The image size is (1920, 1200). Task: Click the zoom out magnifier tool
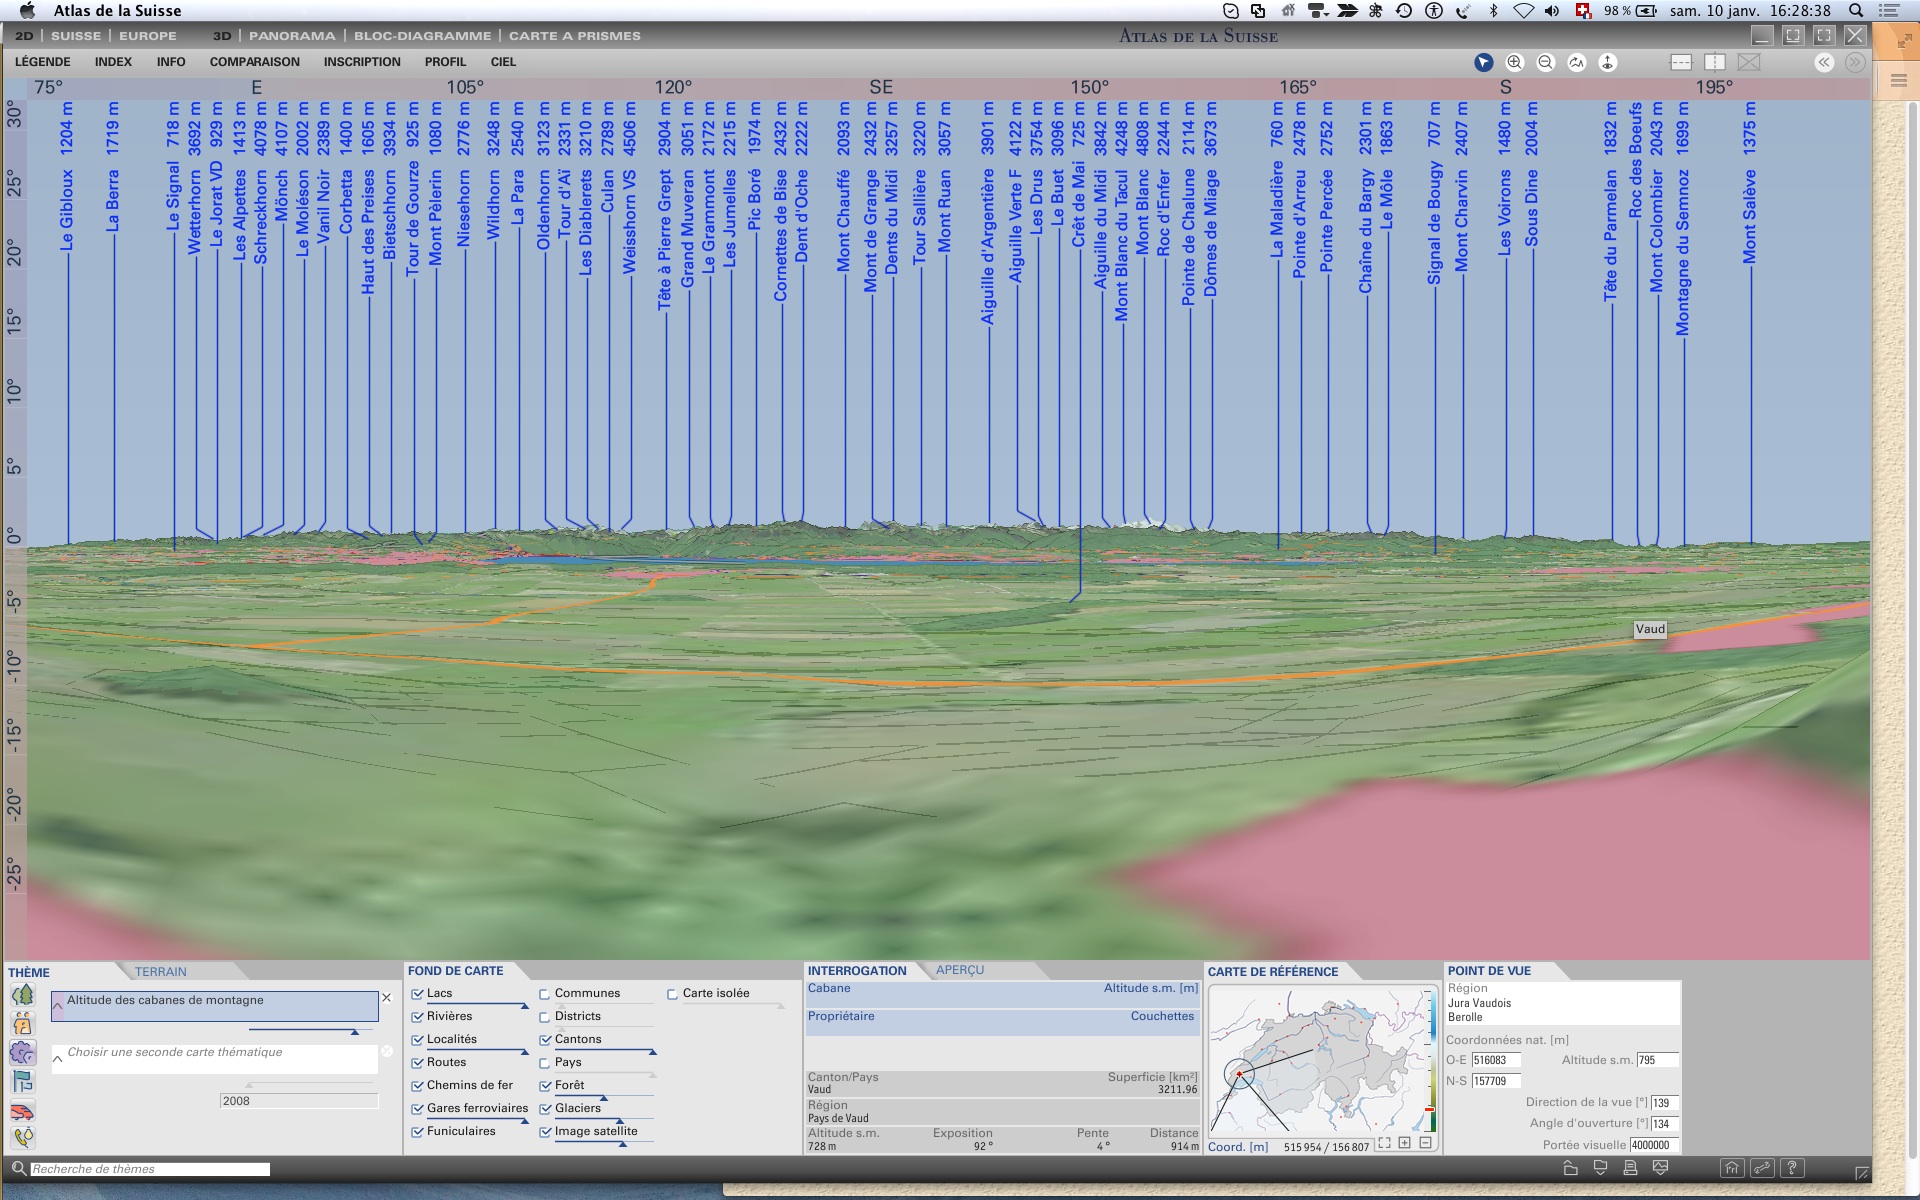coord(1546,62)
